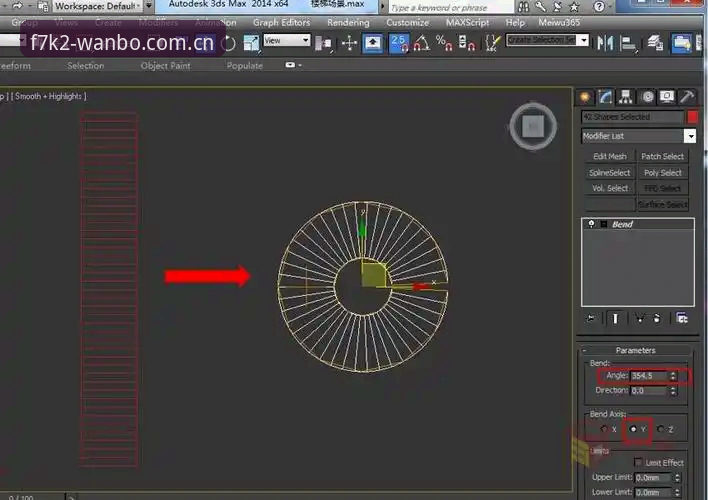Open the Manage Layers icon
This screenshot has height=500, width=708.
[x=655, y=43]
